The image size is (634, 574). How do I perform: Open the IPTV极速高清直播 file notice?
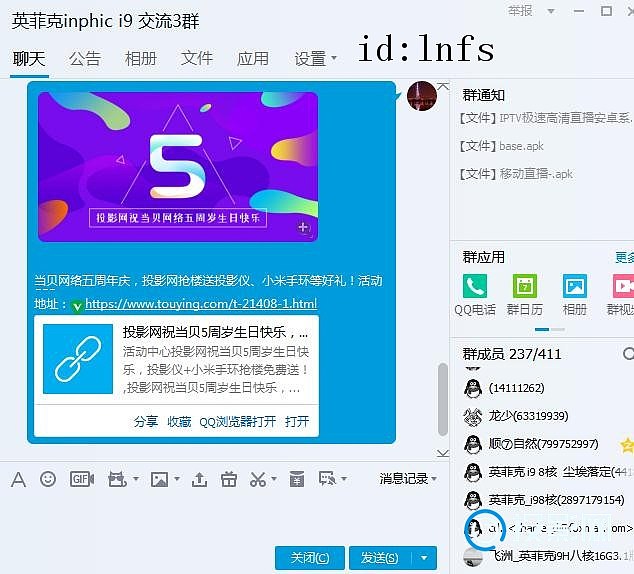(545, 118)
